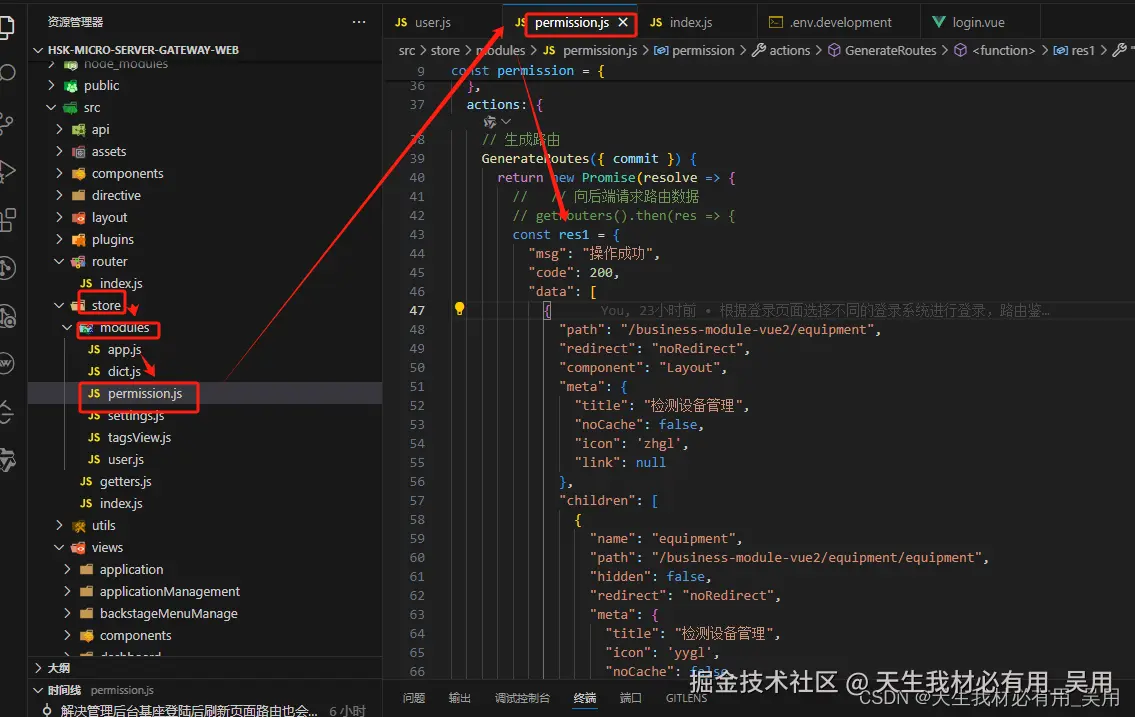This screenshot has width=1135, height=717.
Task: Click the store breadcrumb segment
Action: pyautogui.click(x=445, y=51)
